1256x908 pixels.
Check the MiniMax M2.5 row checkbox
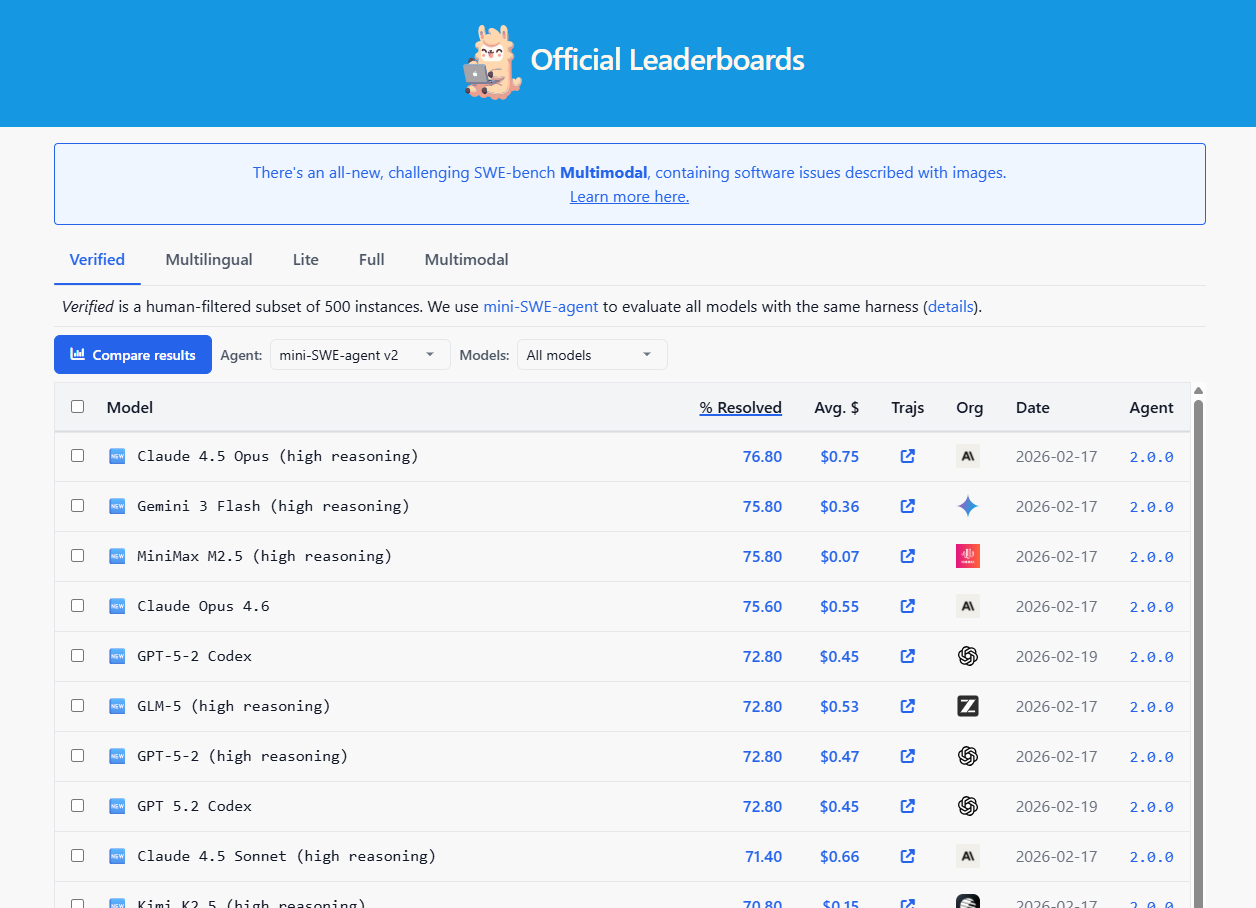[x=78, y=556]
